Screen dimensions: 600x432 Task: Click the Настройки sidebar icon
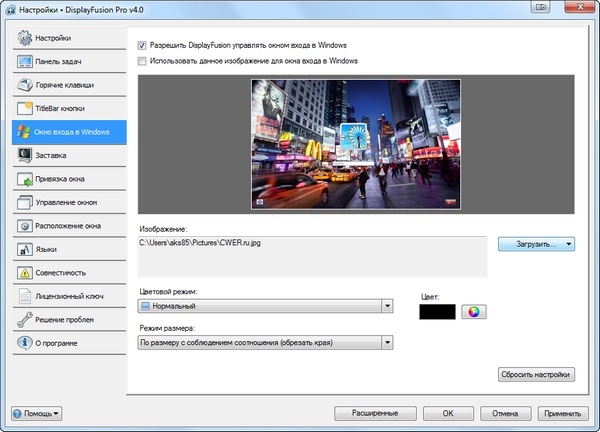point(24,39)
